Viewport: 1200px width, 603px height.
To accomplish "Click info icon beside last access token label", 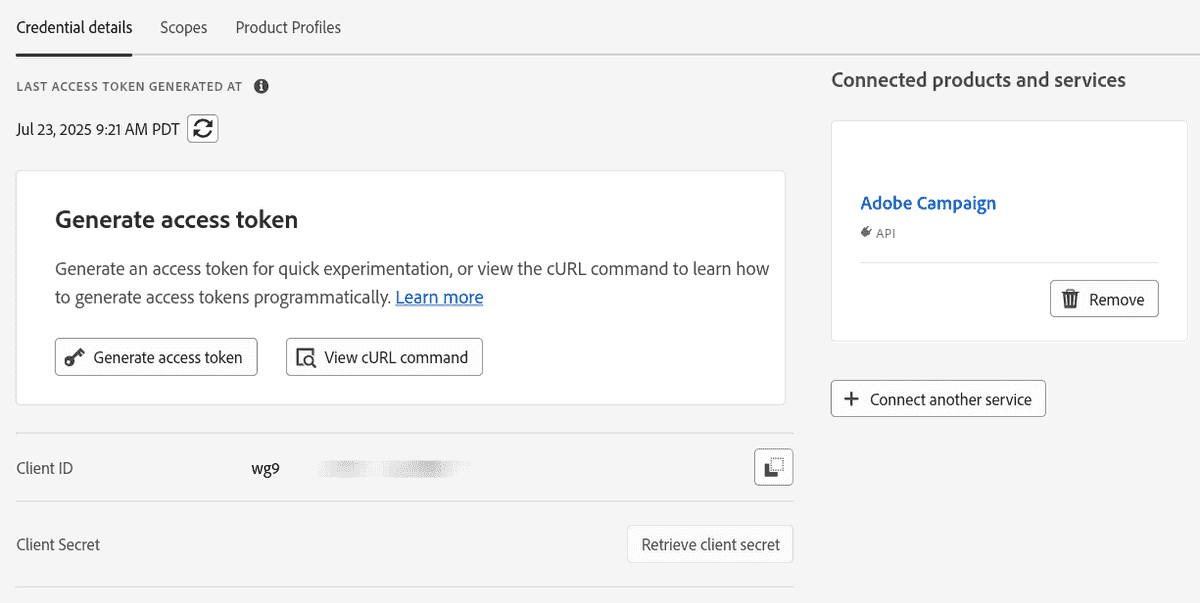I will tap(261, 86).
